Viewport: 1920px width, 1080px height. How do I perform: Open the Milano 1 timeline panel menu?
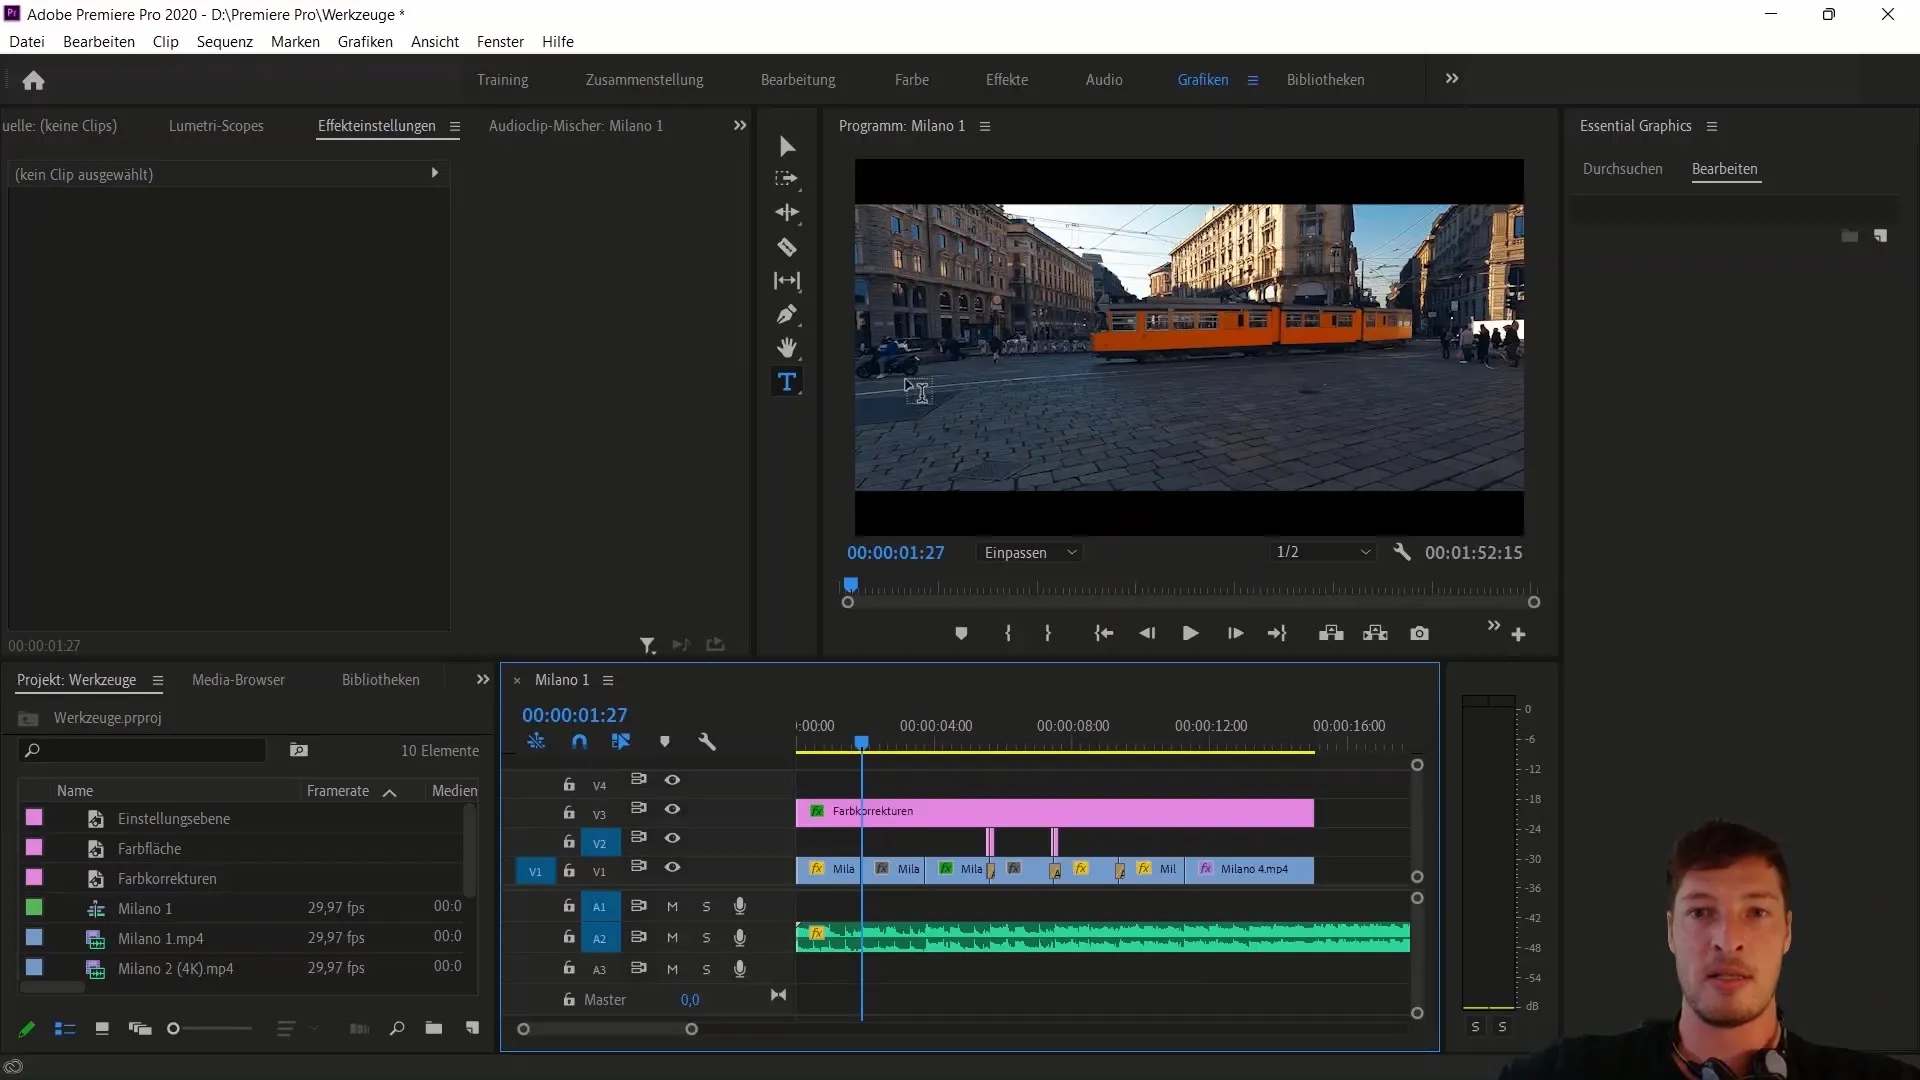coord(608,680)
